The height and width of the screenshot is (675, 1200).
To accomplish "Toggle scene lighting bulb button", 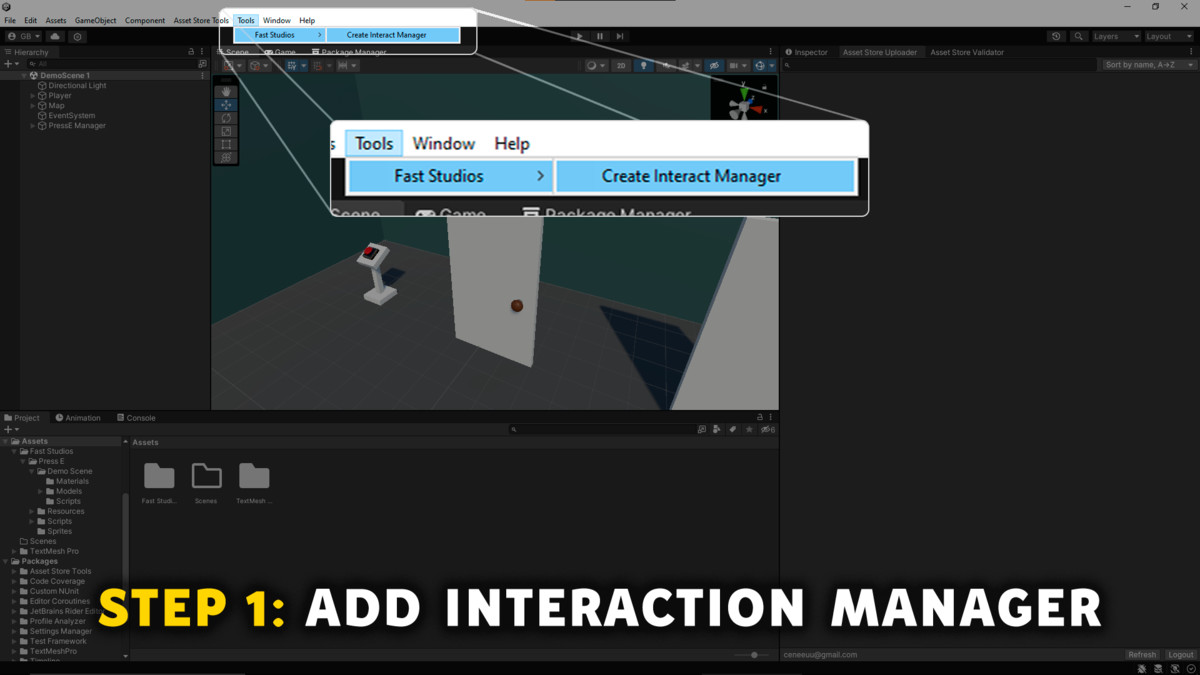I will point(643,66).
